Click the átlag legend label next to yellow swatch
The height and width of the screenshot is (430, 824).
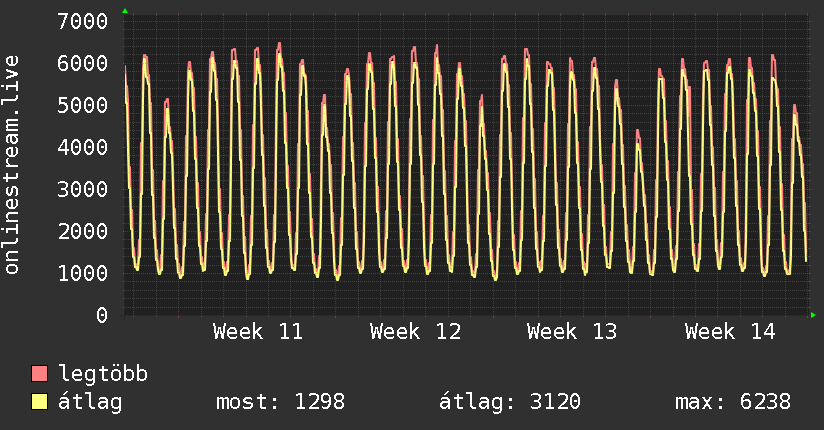click(91, 402)
